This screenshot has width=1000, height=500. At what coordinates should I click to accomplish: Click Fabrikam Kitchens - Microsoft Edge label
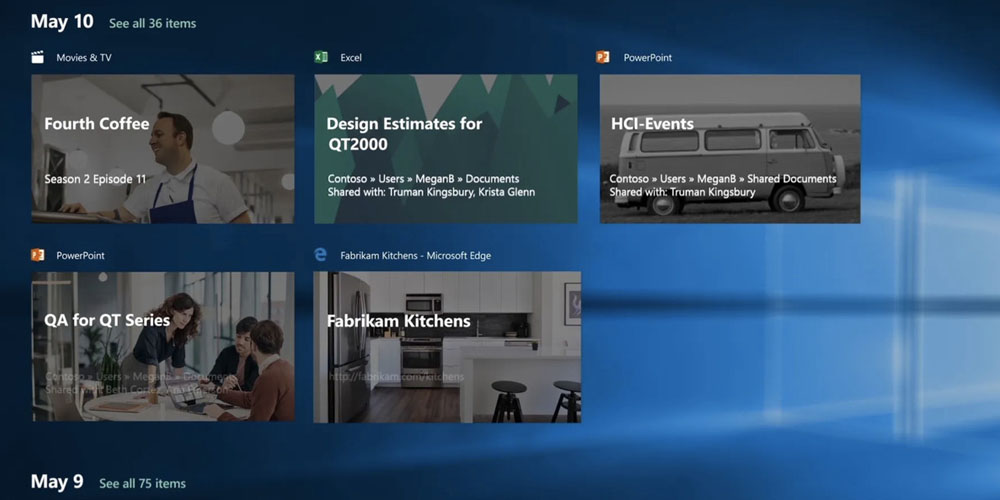point(416,256)
